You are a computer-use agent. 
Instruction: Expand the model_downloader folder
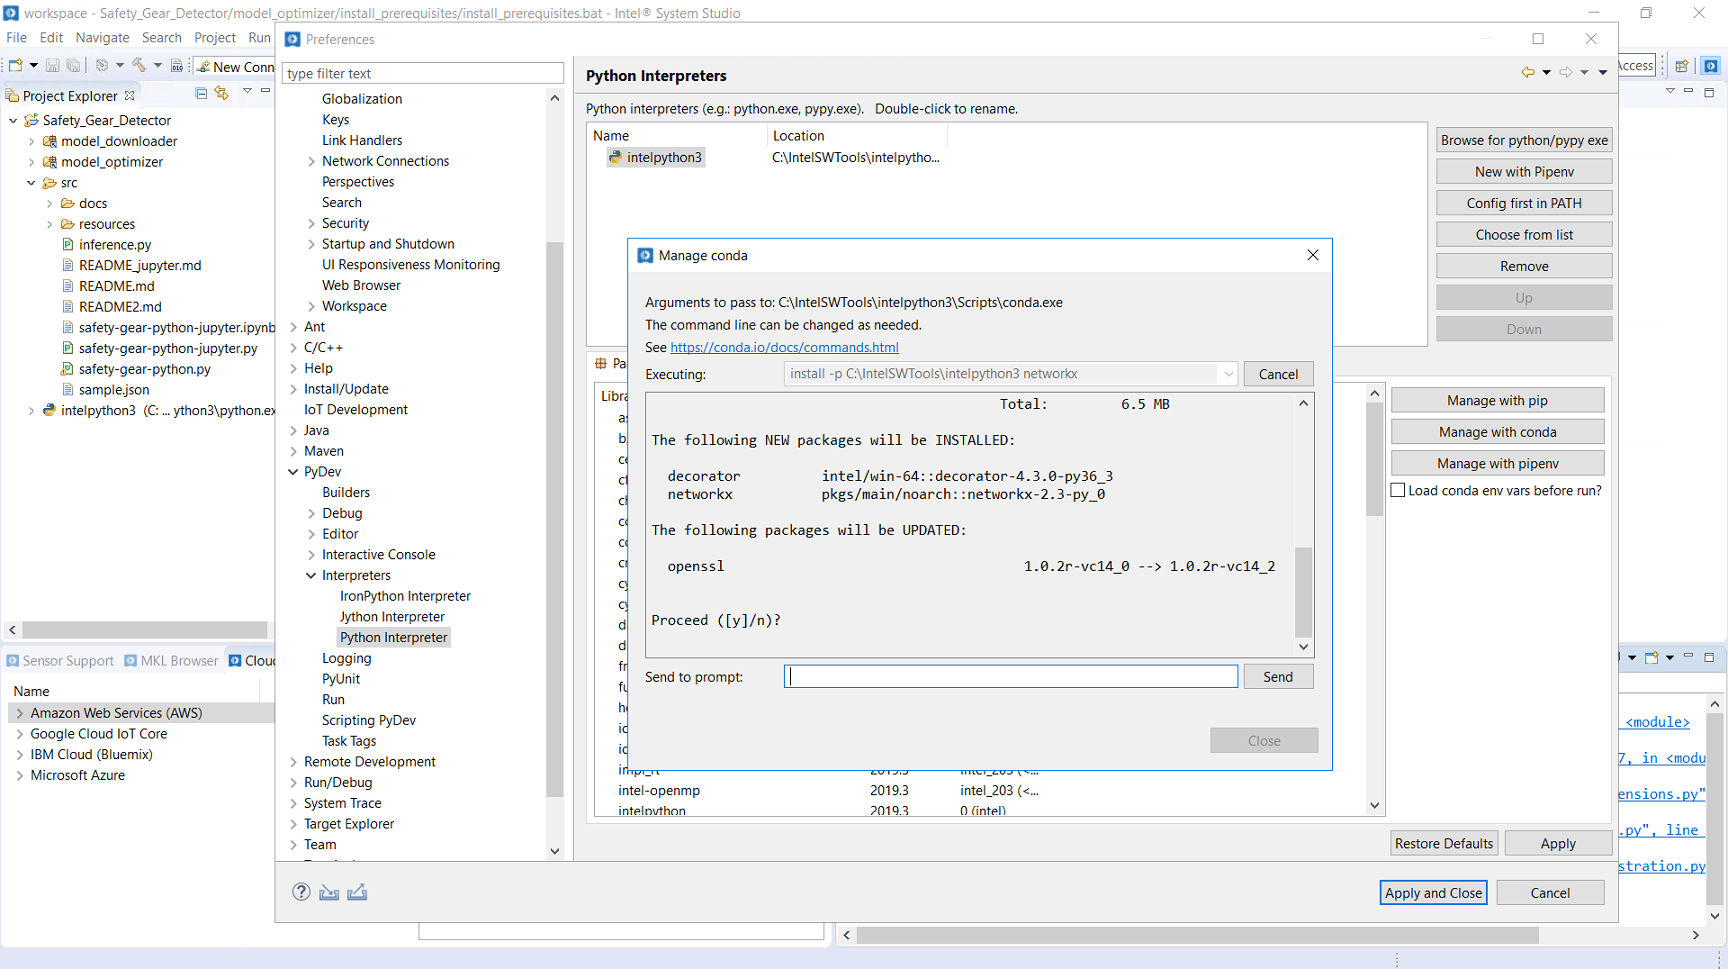coord(31,141)
